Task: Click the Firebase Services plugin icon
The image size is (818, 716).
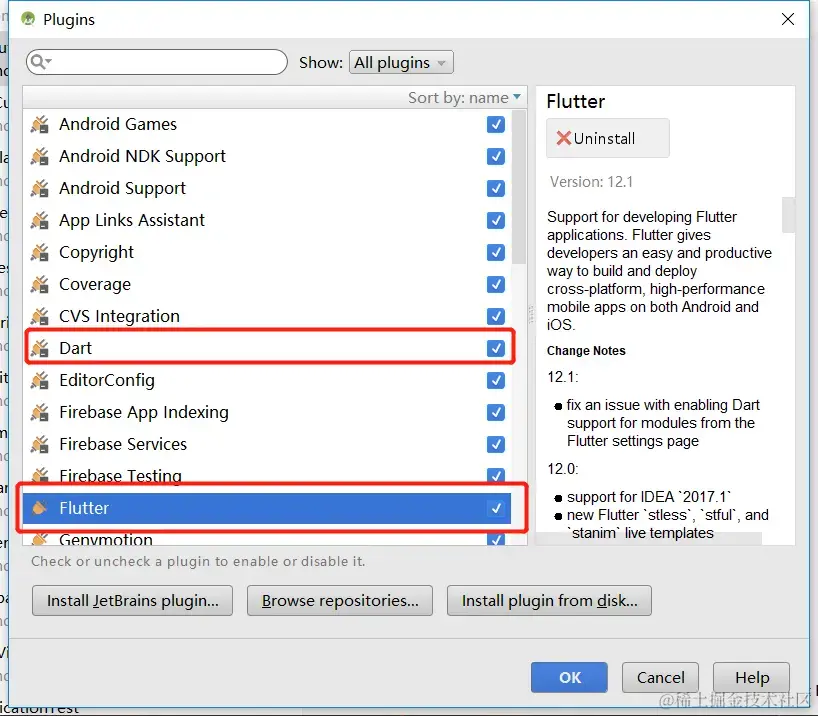Action: [40, 444]
